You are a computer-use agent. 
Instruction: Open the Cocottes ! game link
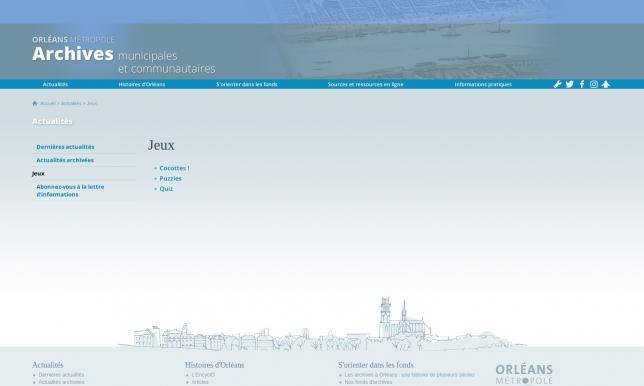click(174, 168)
